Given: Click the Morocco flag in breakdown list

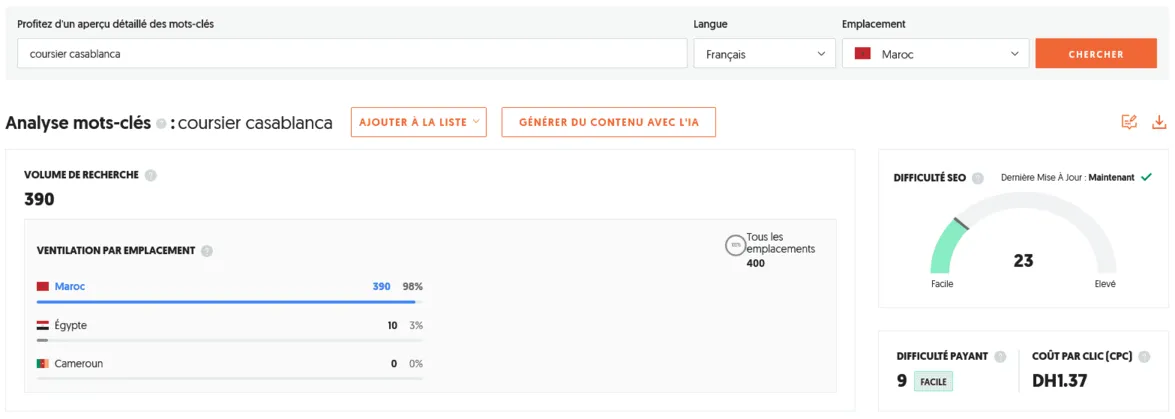Looking at the screenshot, I should pos(43,286).
